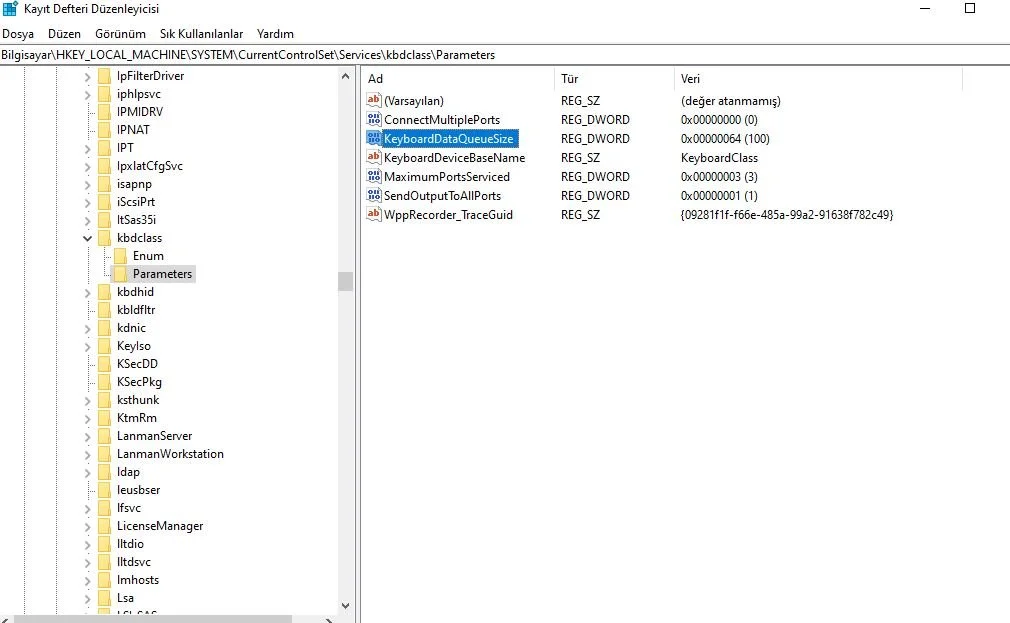Select the kbldfltr tree item
The height and width of the screenshot is (623, 1010).
[136, 310]
